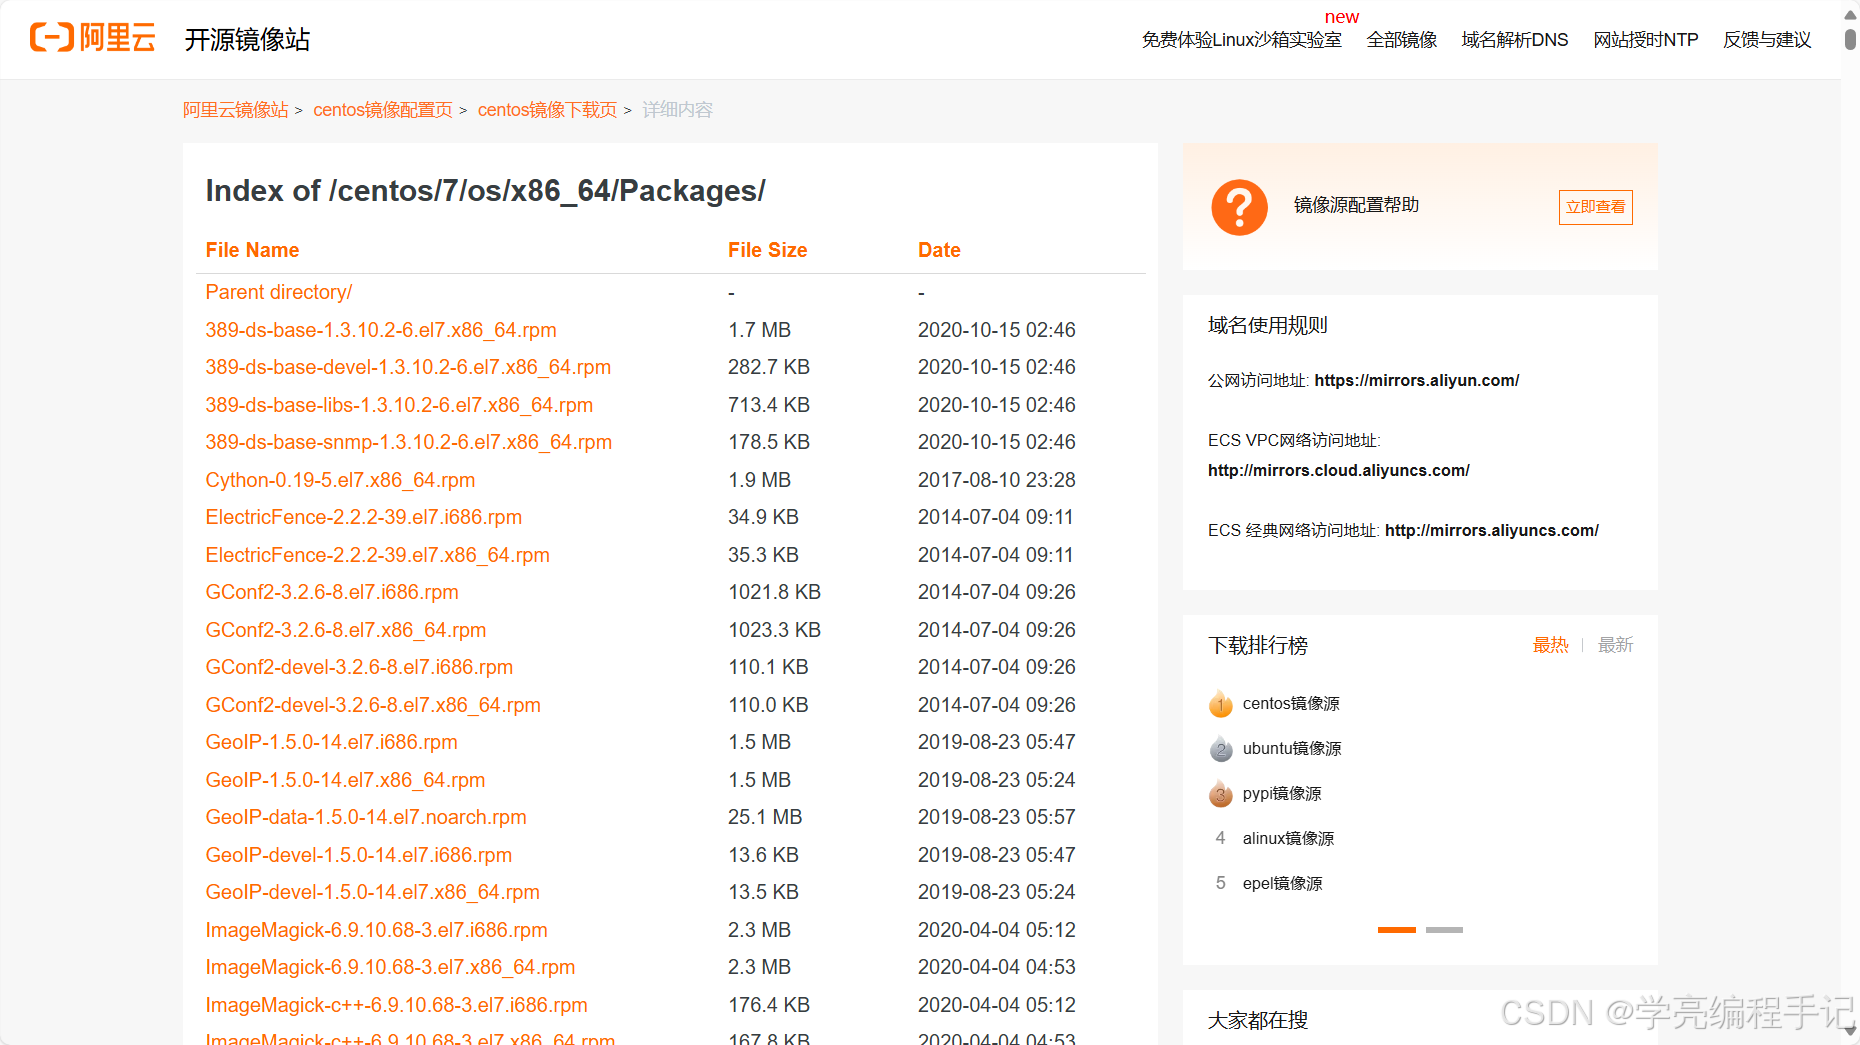Click the https://mirrors.aliyun.com/ address
This screenshot has width=1860, height=1045.
1416,380
